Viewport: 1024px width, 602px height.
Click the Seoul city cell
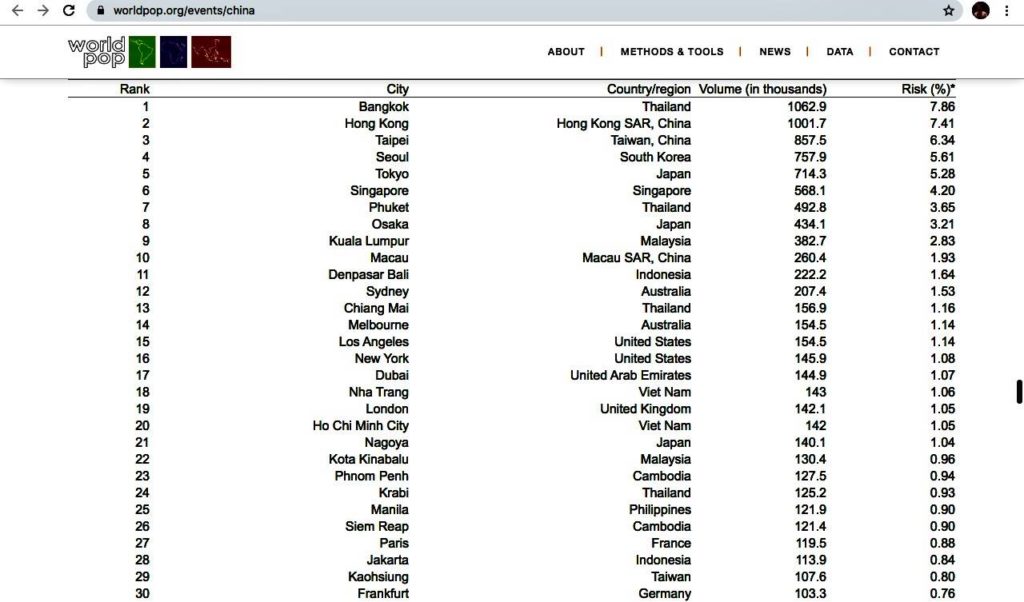click(392, 157)
